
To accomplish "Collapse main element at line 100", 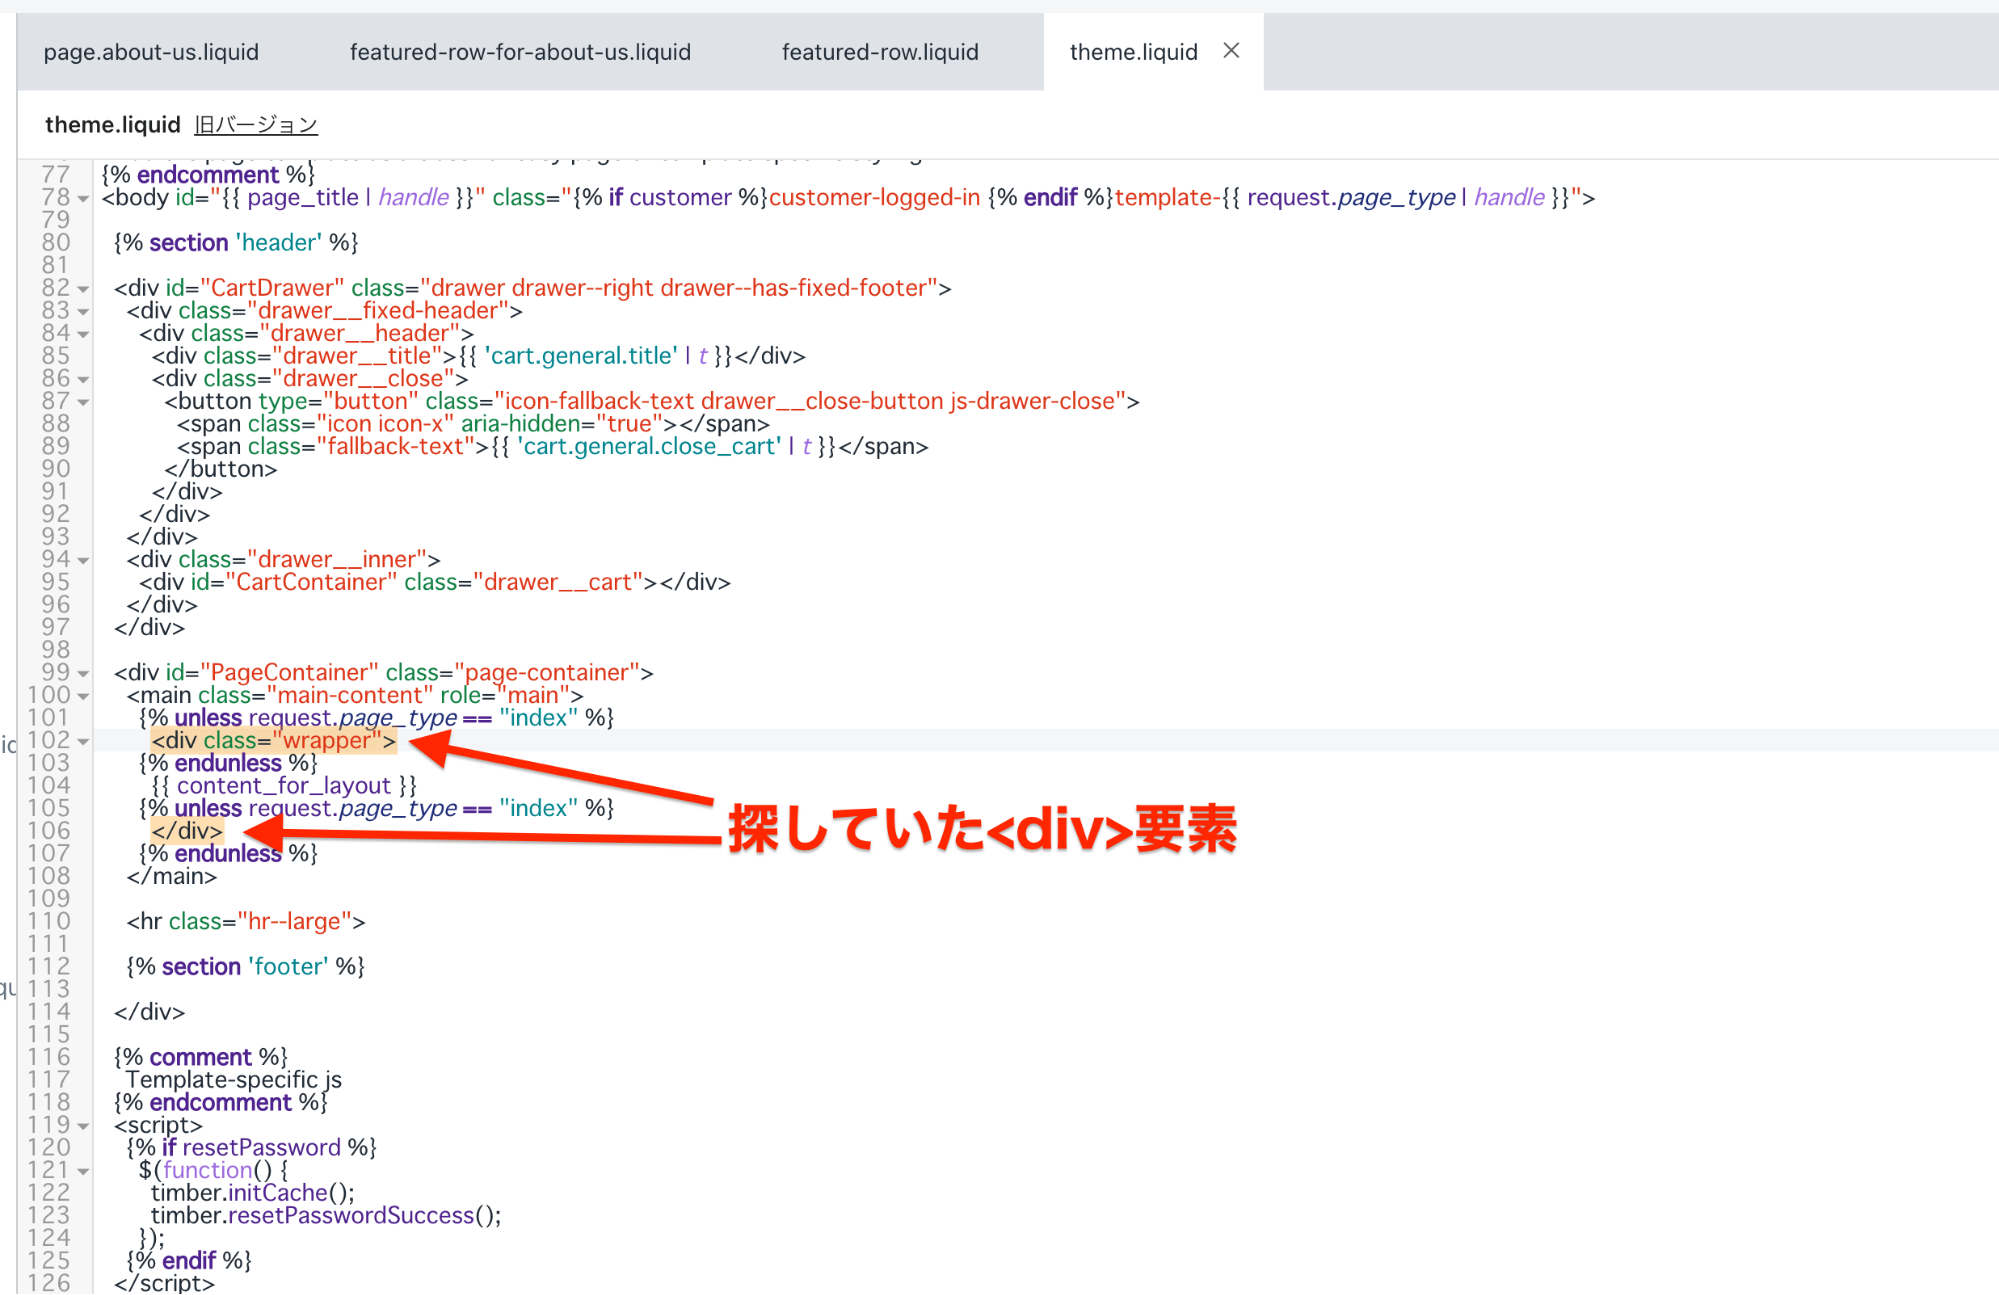I will pos(84,696).
